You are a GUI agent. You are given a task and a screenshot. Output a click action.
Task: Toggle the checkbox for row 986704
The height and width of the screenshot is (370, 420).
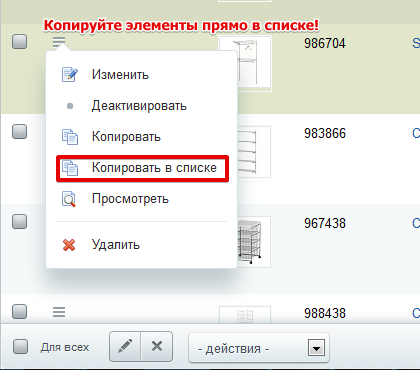click(x=19, y=42)
